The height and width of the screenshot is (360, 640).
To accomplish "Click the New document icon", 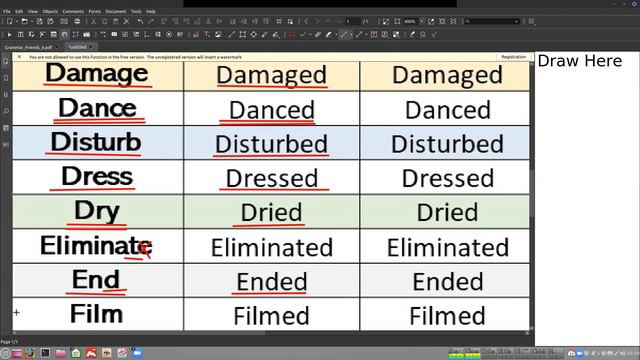I will click(x=9, y=21).
